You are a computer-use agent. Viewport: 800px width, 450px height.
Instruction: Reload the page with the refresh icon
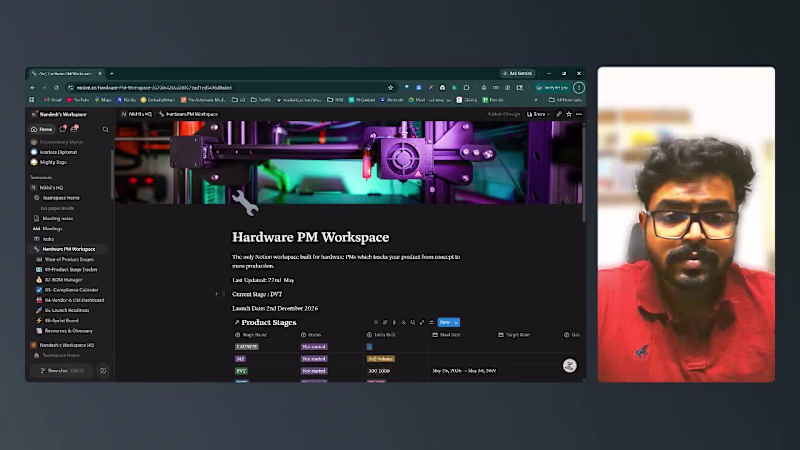(56, 88)
